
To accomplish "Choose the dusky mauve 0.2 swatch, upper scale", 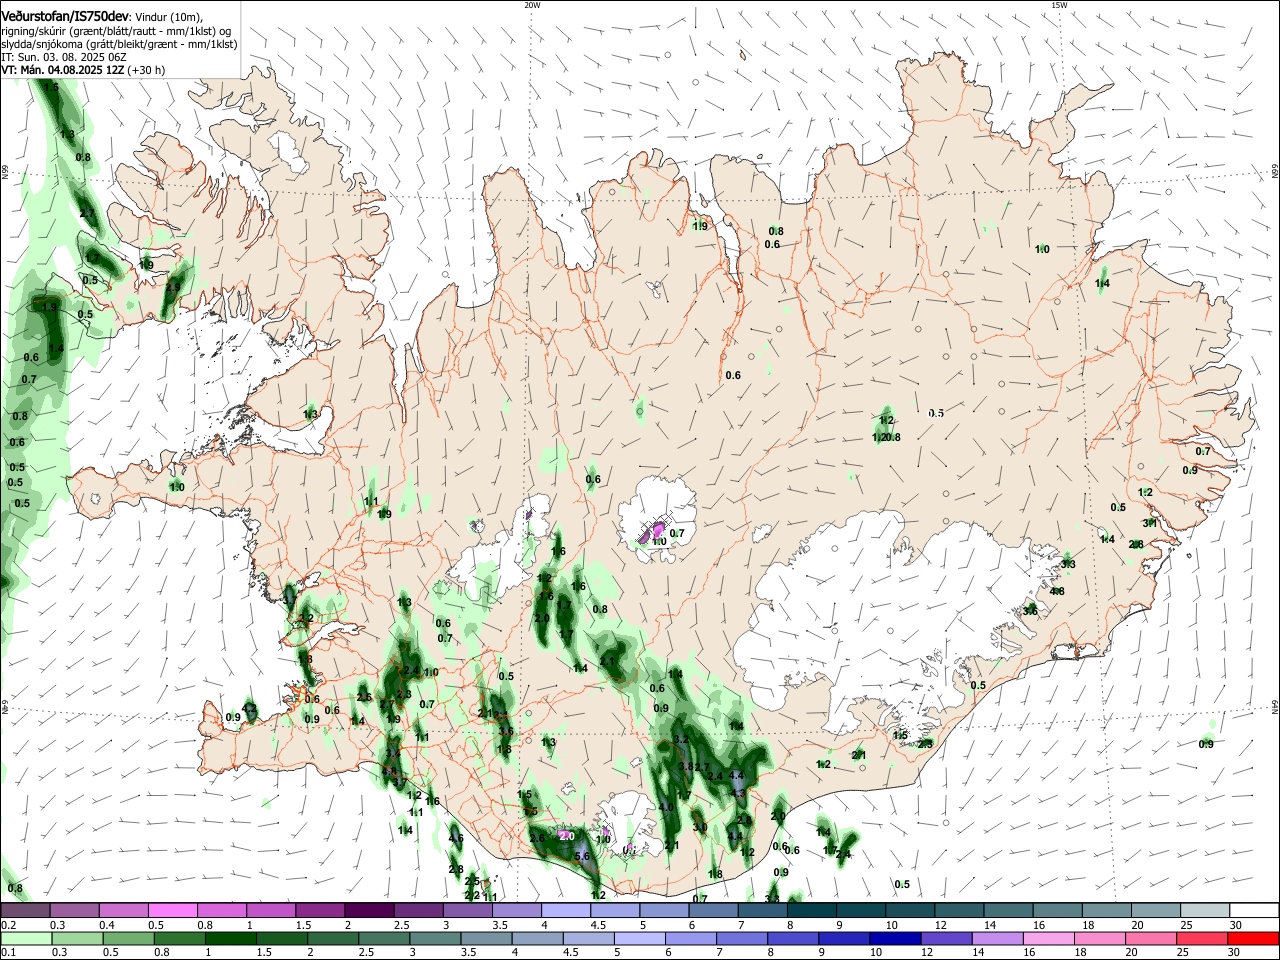I will (x=25, y=910).
